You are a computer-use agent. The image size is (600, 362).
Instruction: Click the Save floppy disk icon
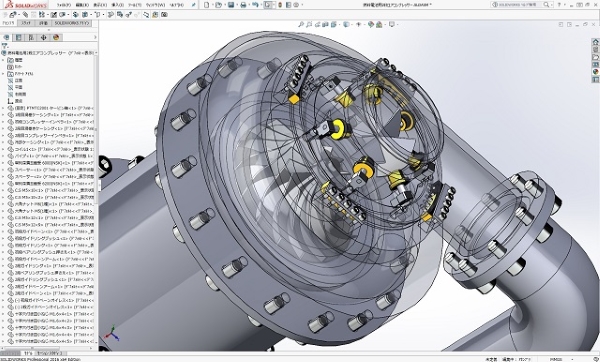point(231,5)
